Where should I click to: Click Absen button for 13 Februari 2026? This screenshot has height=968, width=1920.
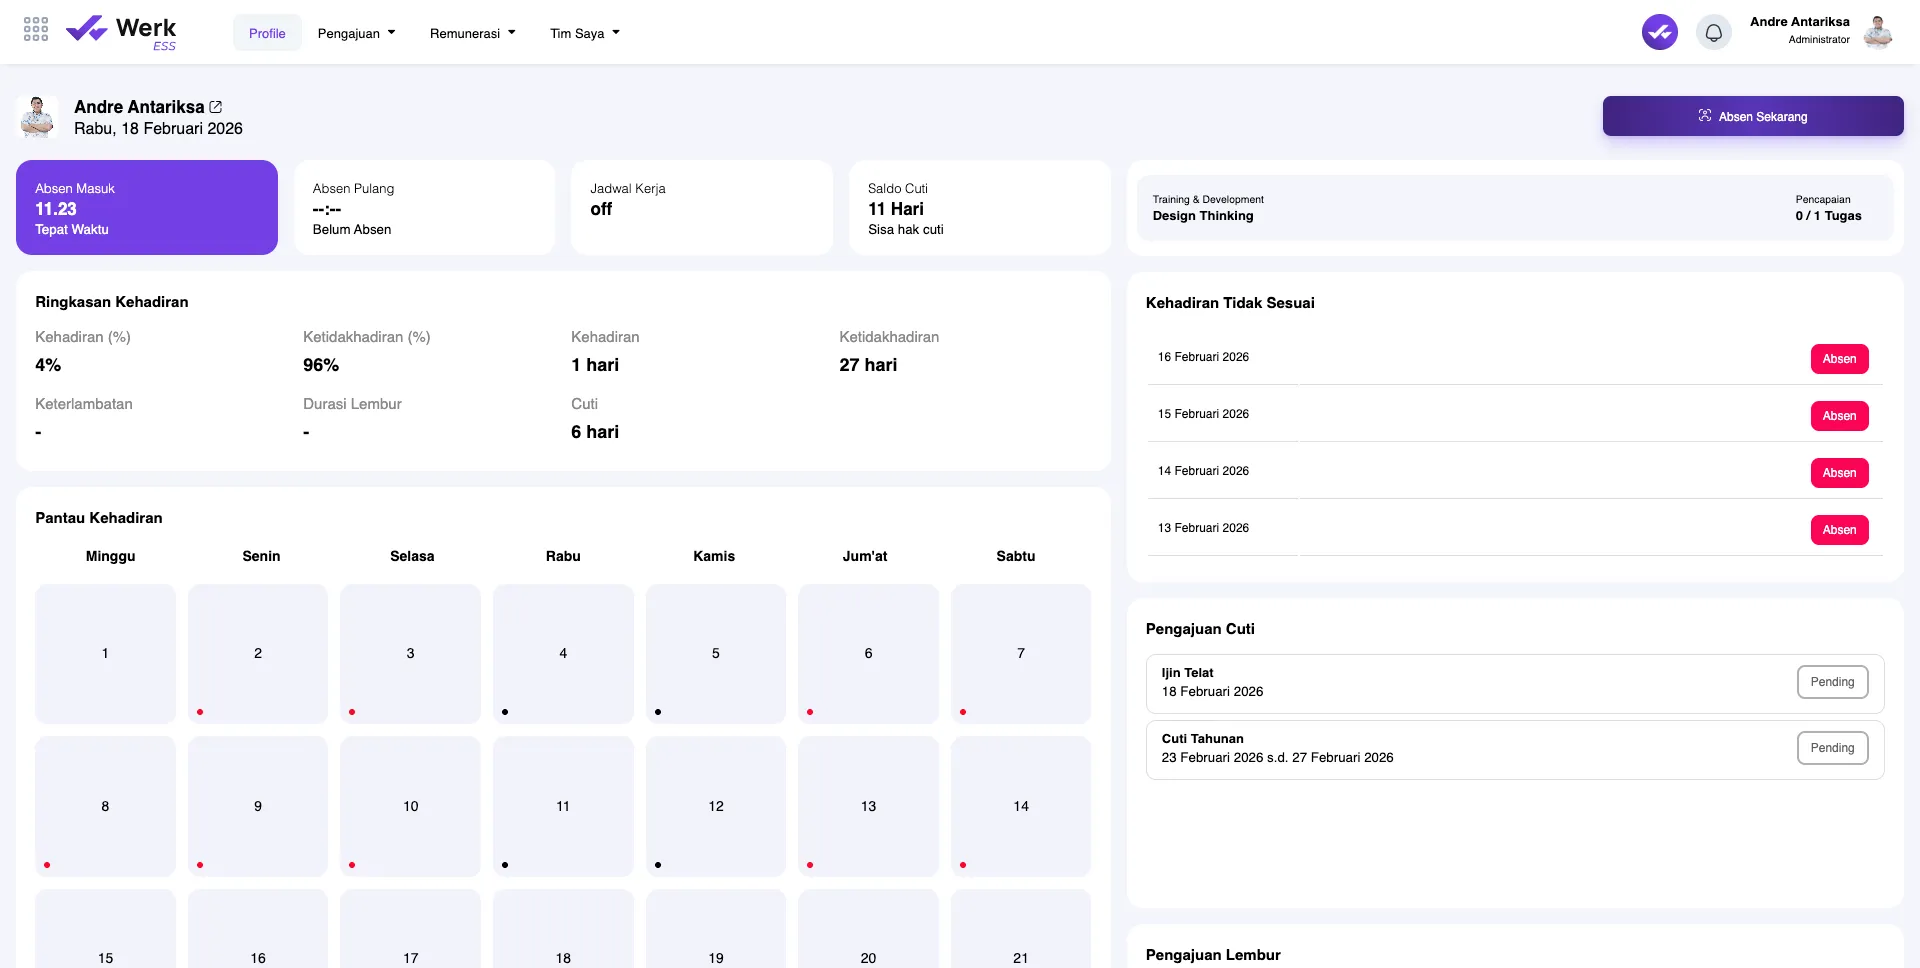point(1838,530)
